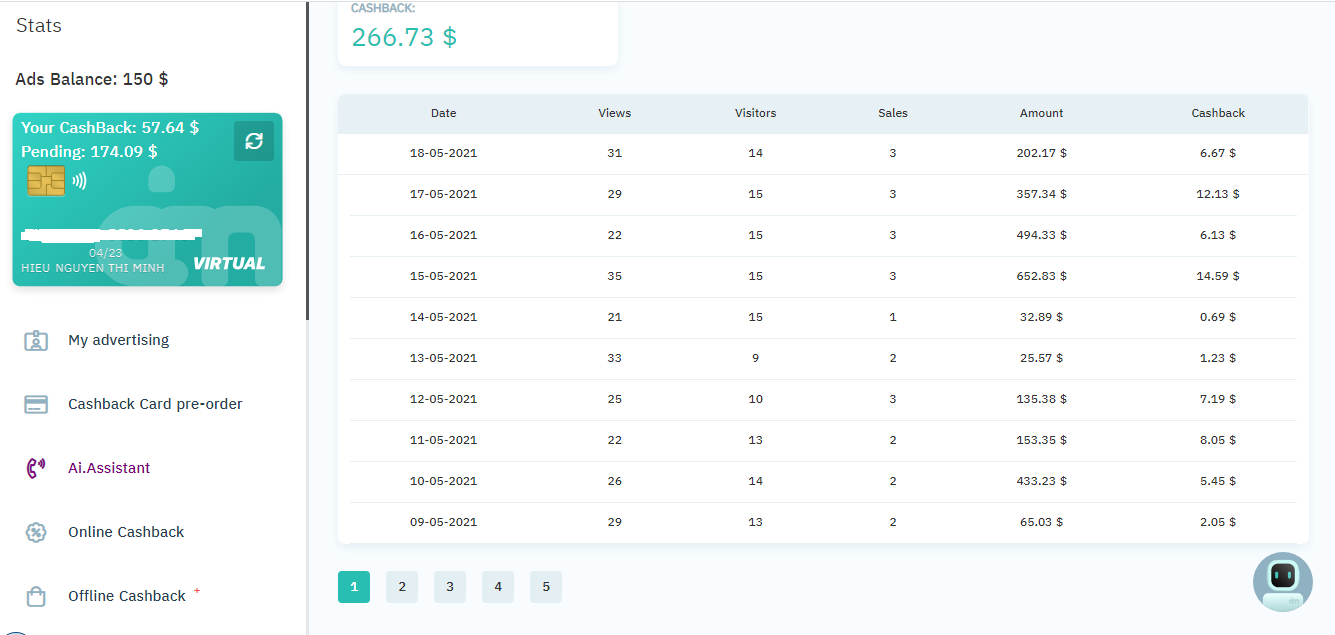Open Offline Cashback menu item

[x=127, y=596]
